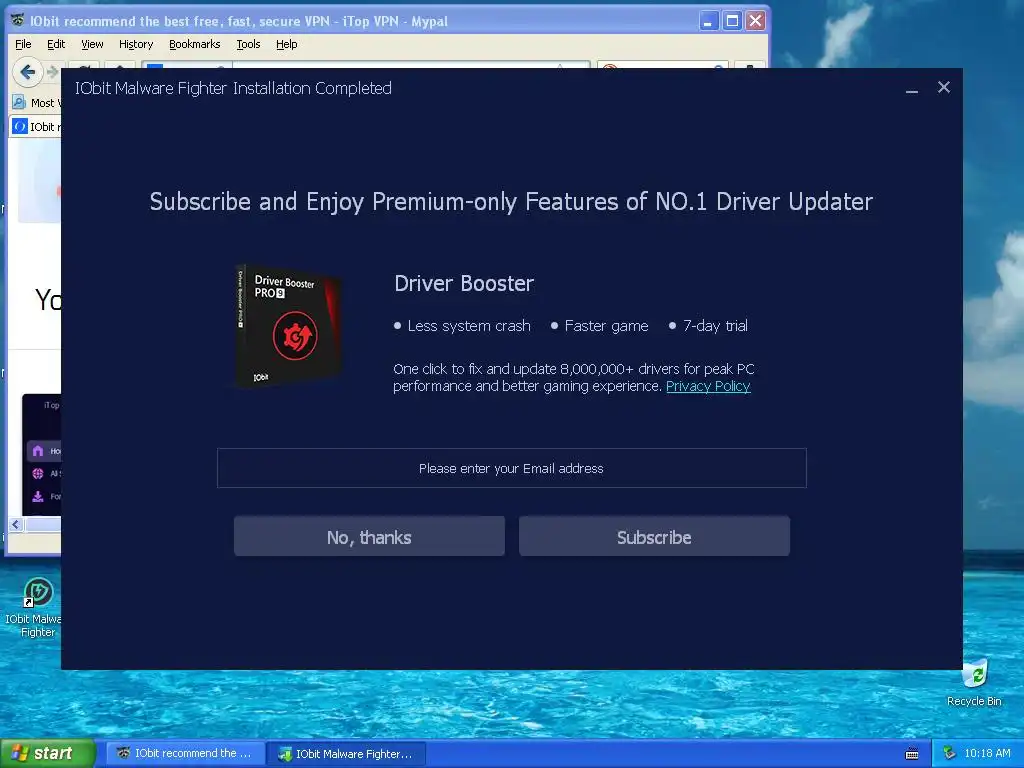Screen dimensions: 1024x768
Task: Open the Bookmarks menu in Mypal
Action: click(x=195, y=44)
